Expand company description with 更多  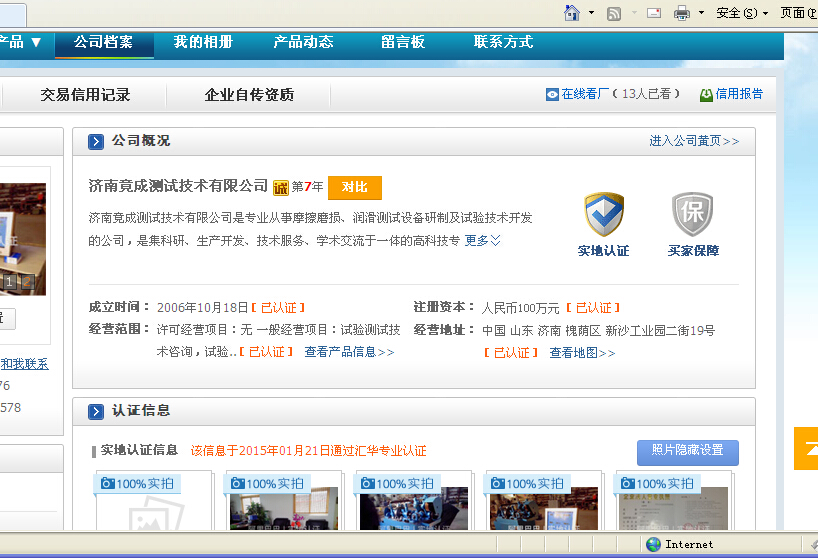pyautogui.click(x=483, y=240)
